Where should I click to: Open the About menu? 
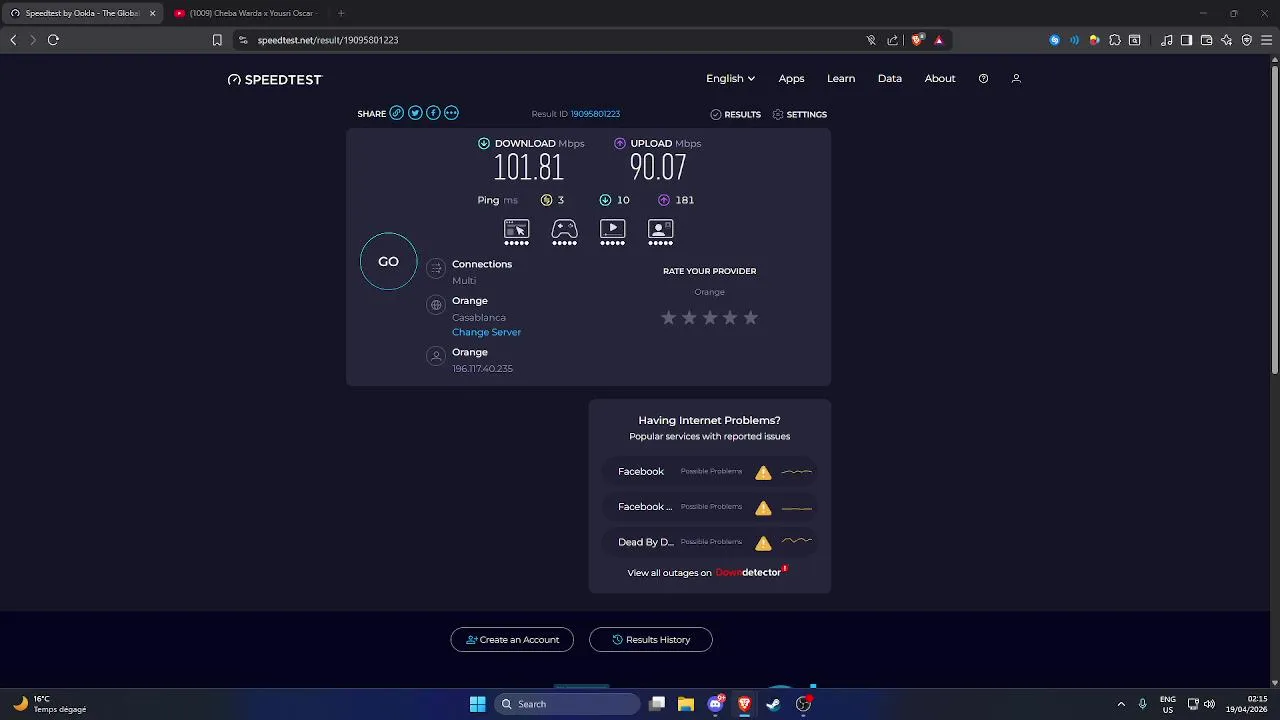[x=940, y=78]
